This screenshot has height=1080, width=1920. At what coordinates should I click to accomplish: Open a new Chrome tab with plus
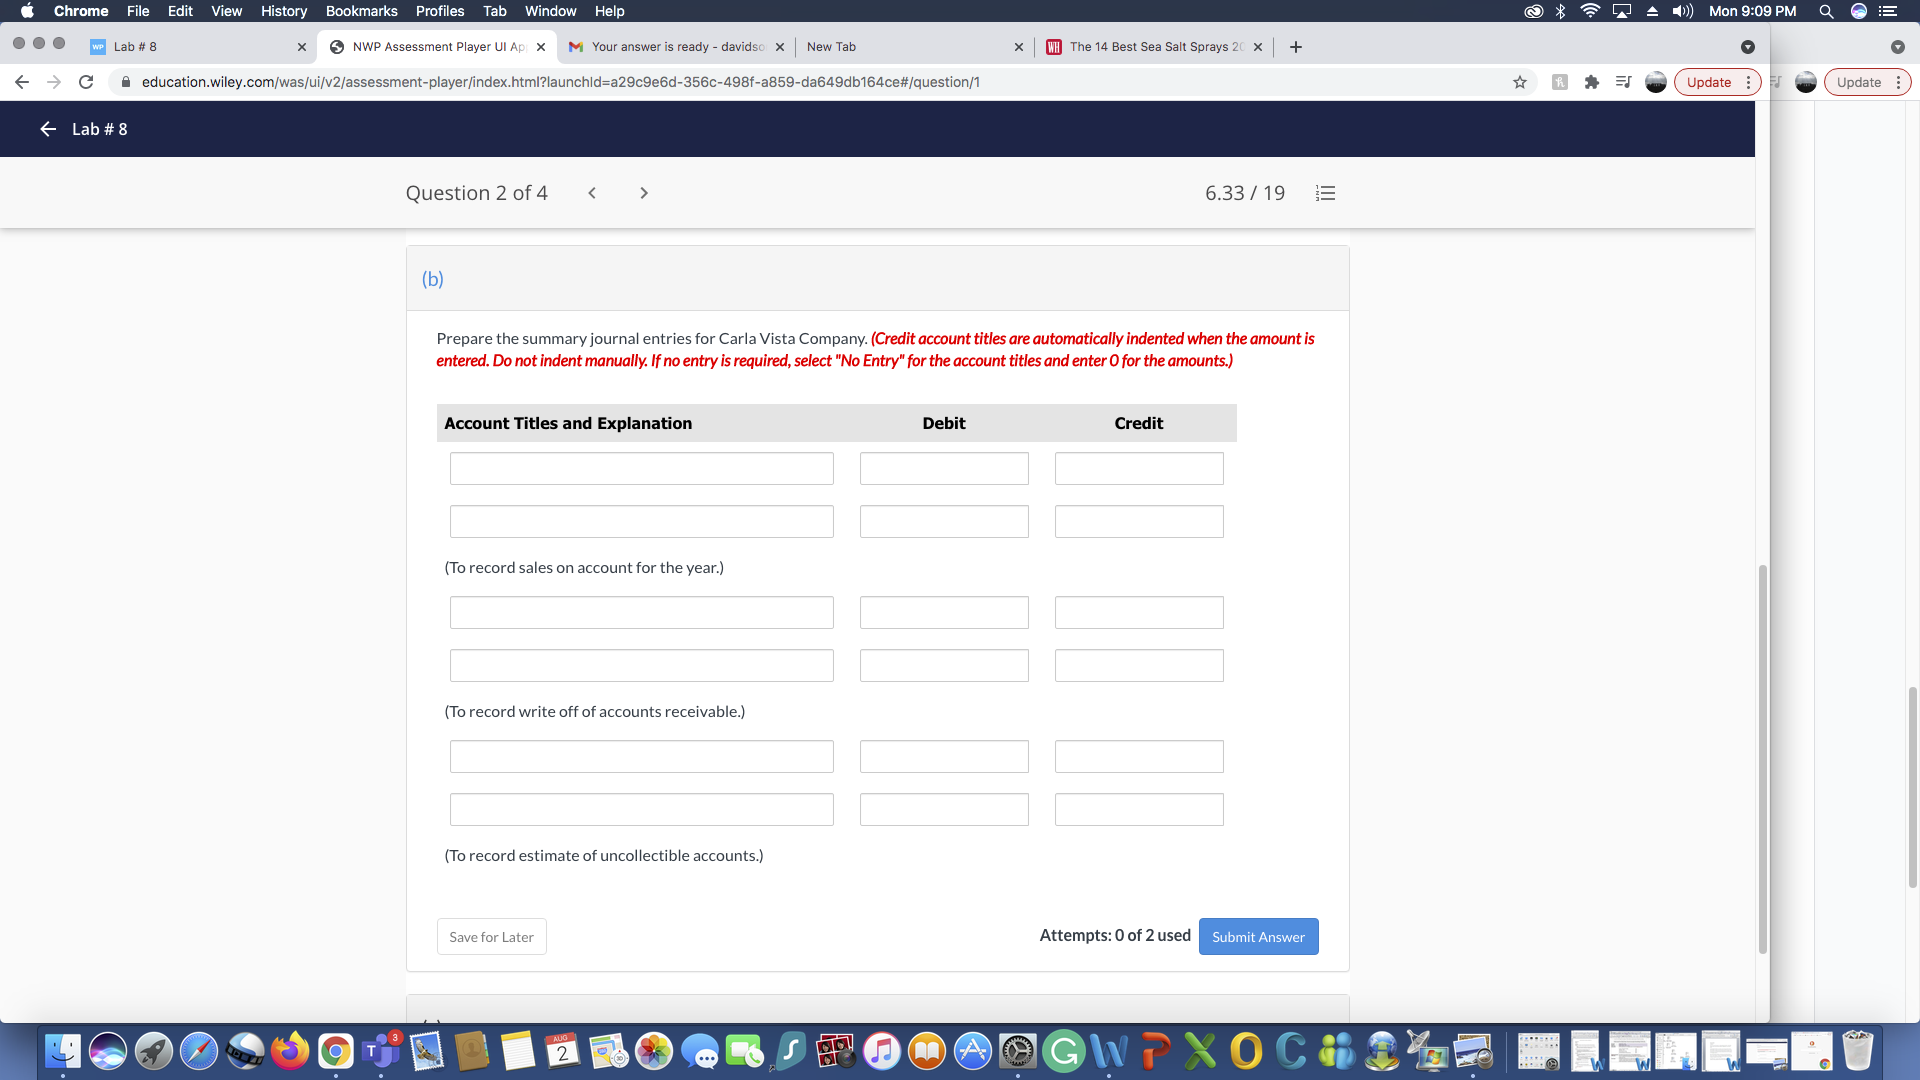point(1296,47)
